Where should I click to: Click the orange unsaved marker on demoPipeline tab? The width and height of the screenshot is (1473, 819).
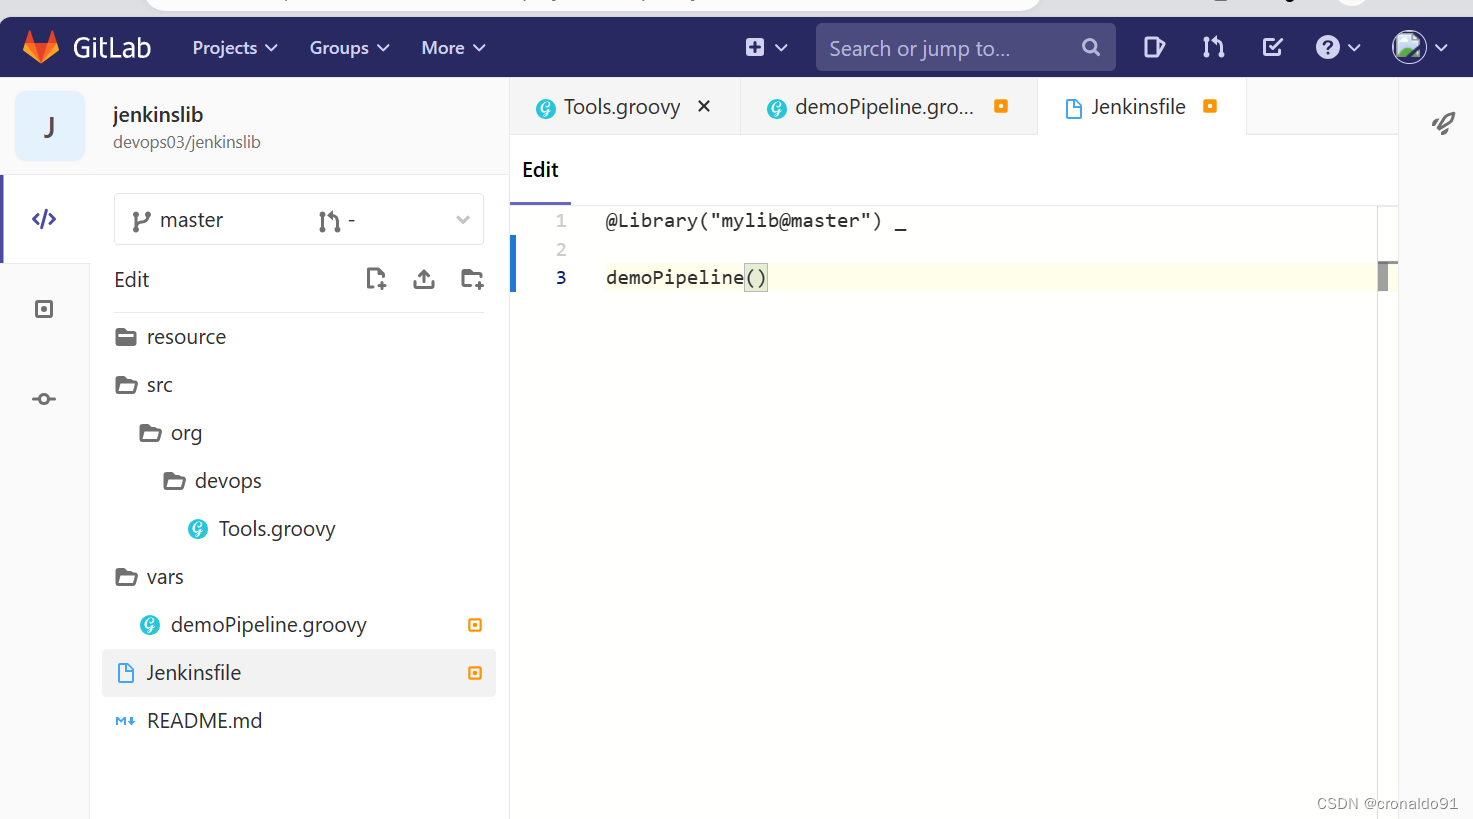click(1001, 106)
